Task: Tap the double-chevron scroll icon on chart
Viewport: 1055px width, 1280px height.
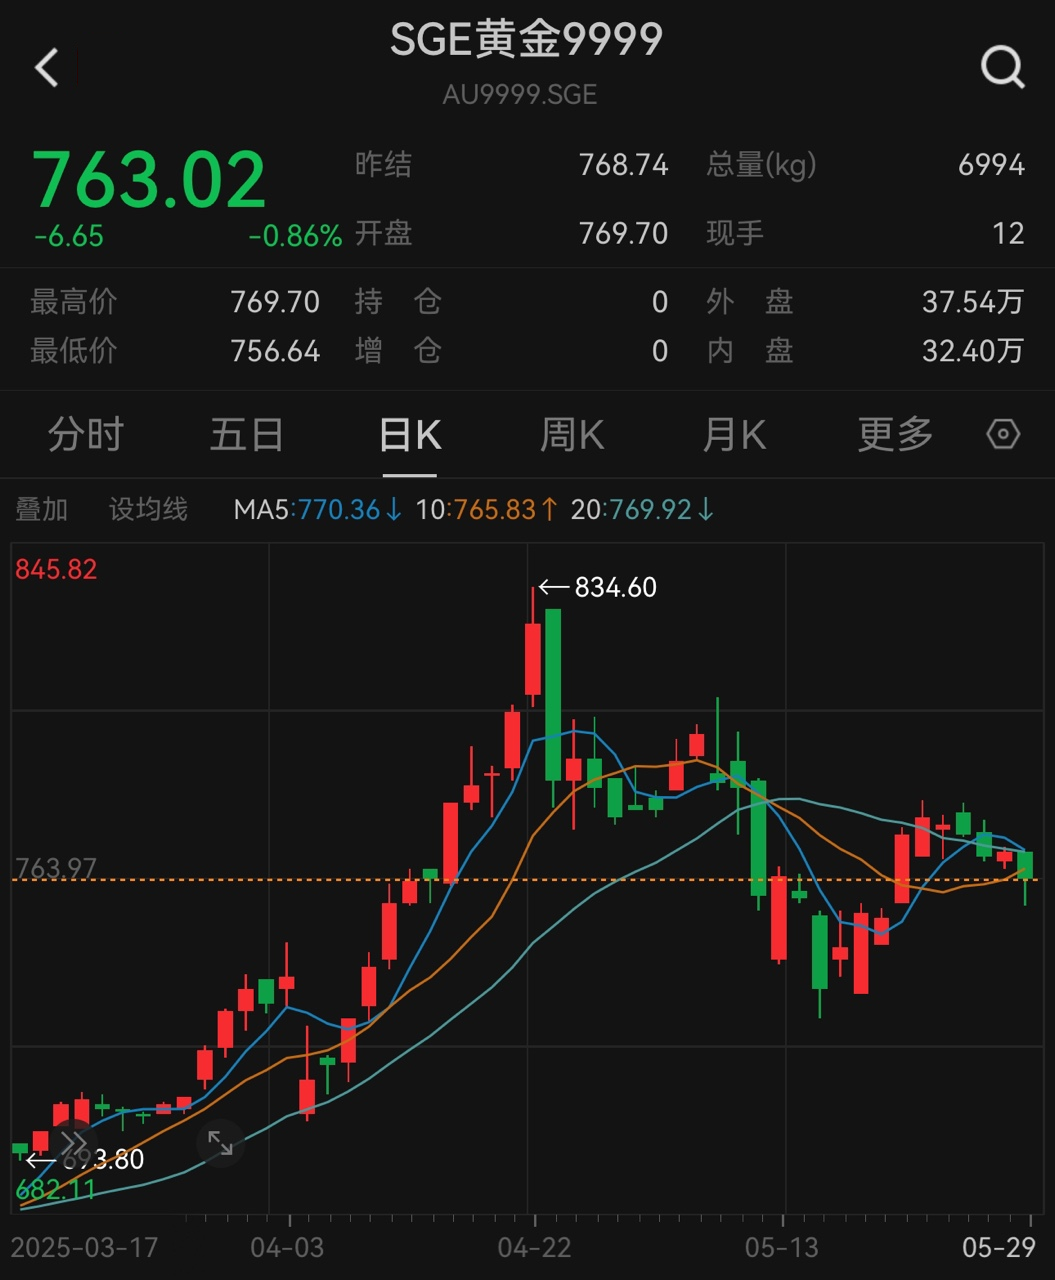Action: click(x=74, y=1143)
